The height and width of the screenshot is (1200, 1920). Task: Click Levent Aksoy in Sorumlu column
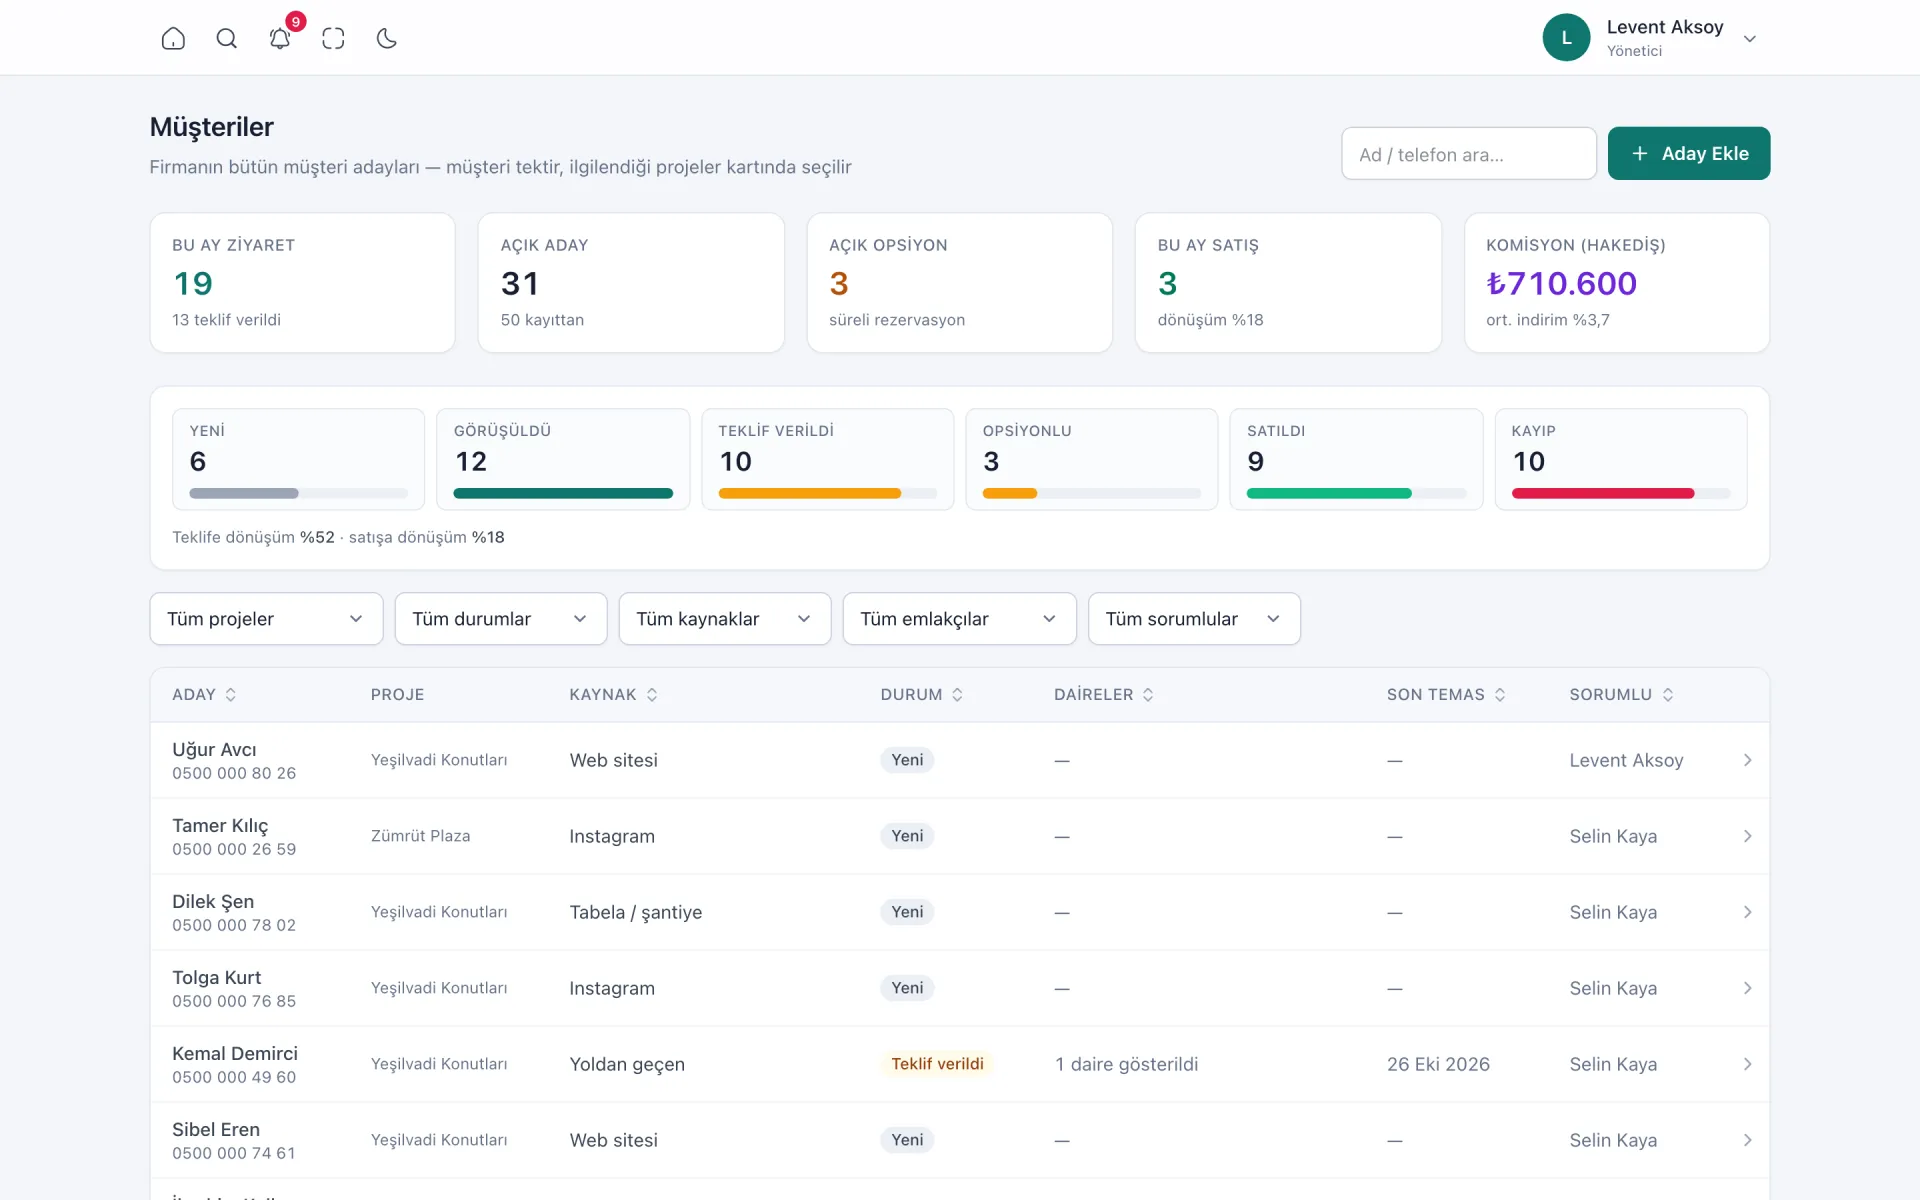click(x=1626, y=760)
